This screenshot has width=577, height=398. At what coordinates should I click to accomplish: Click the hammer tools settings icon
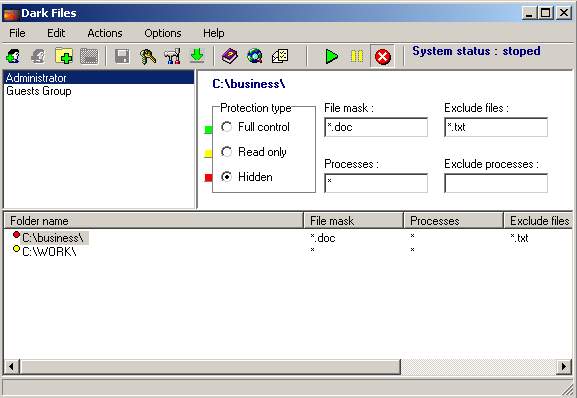[x=172, y=56]
